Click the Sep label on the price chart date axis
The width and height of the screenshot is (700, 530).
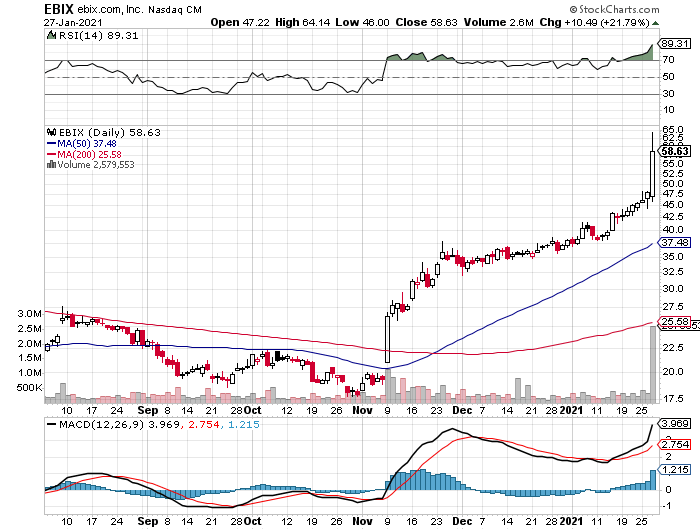[148, 410]
